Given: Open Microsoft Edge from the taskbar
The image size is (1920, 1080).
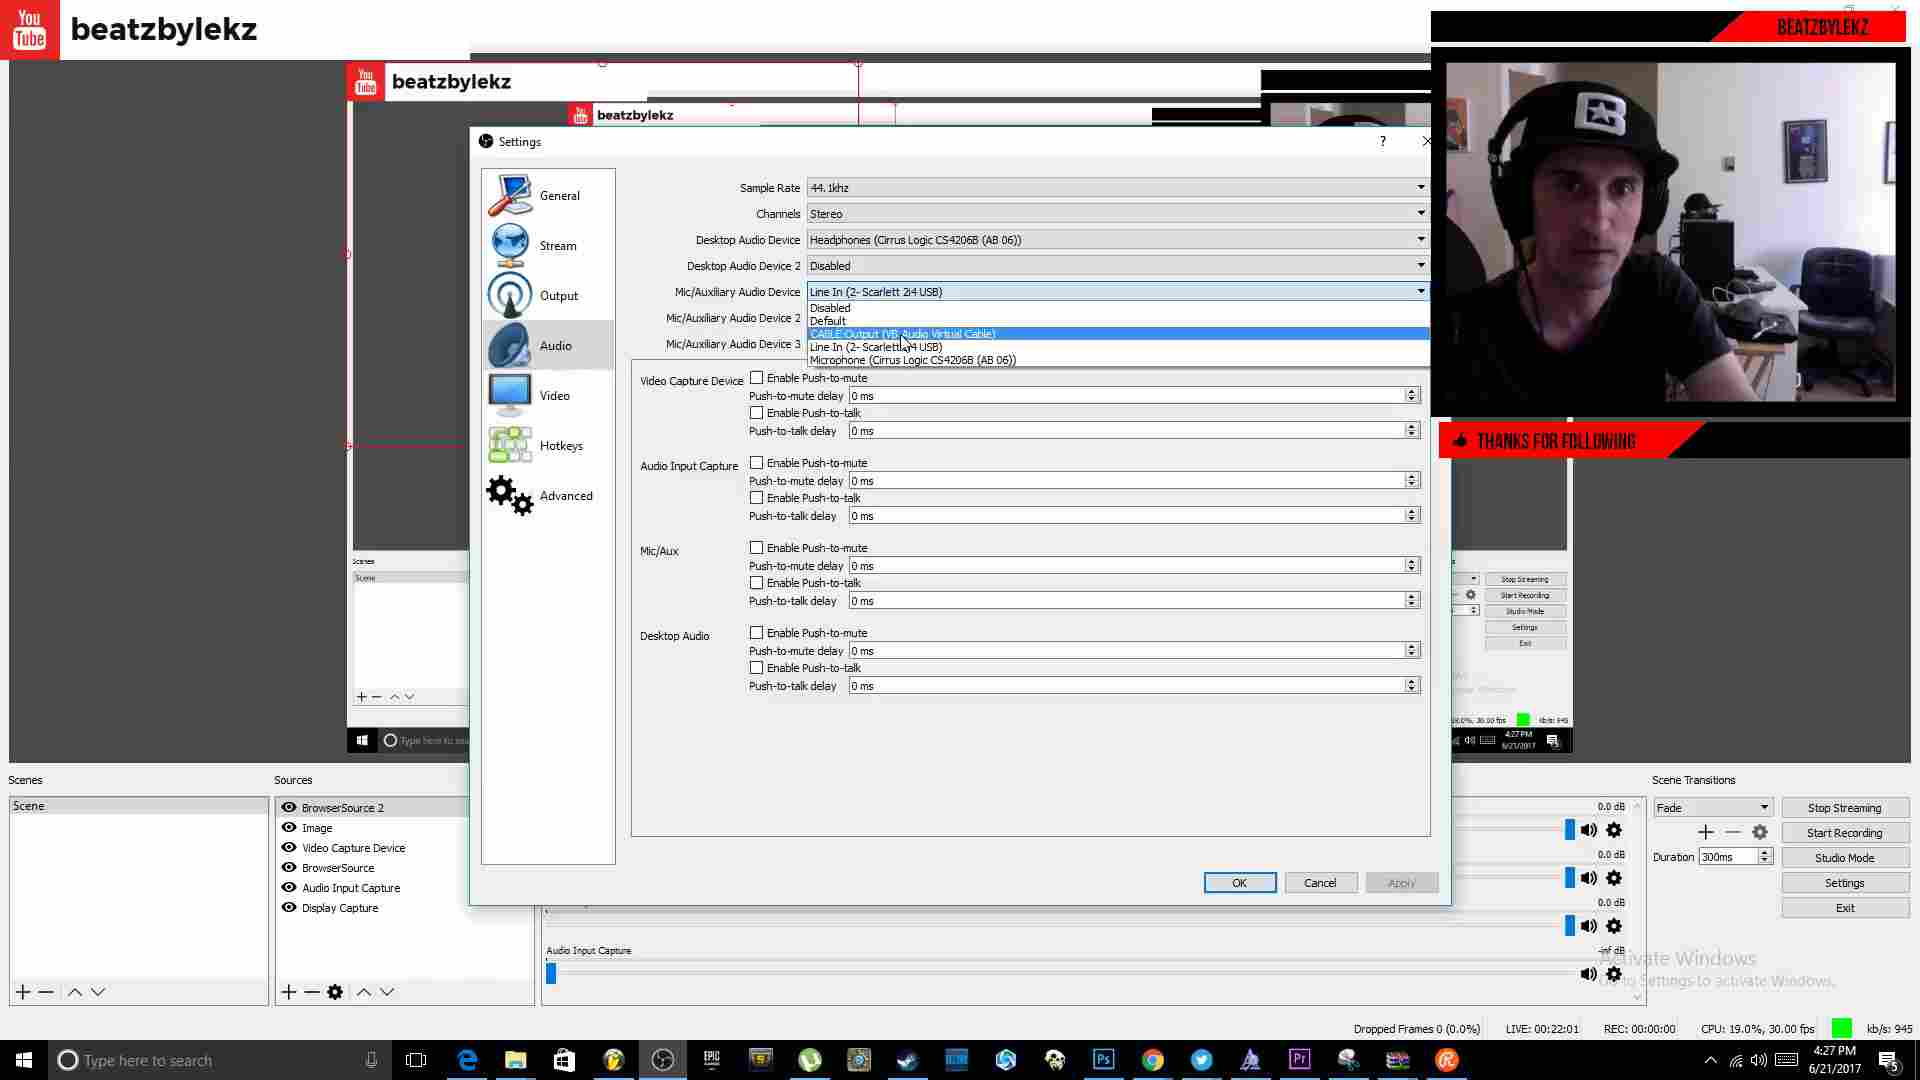Looking at the screenshot, I should (467, 1060).
